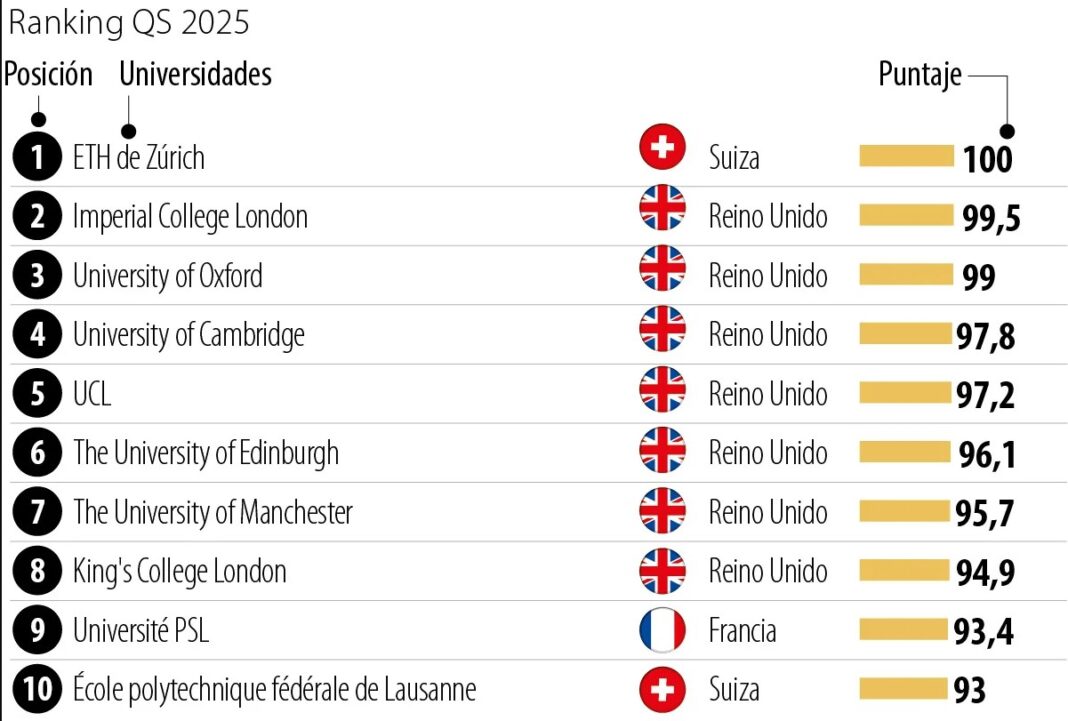
Task: Click the number 1 position badge
Action: pyautogui.click(x=37, y=157)
